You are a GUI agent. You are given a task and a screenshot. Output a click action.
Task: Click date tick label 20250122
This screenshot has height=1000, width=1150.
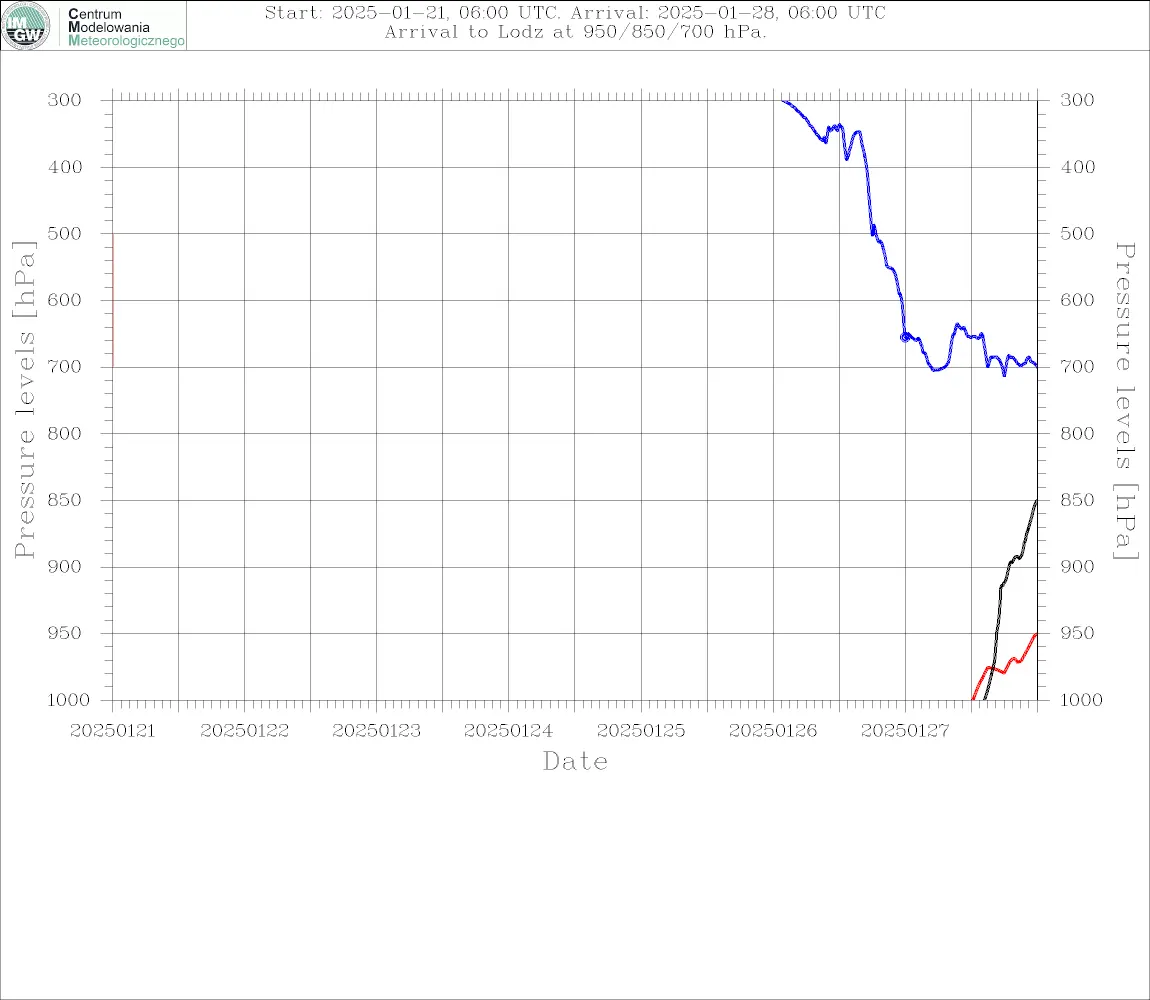tap(244, 731)
